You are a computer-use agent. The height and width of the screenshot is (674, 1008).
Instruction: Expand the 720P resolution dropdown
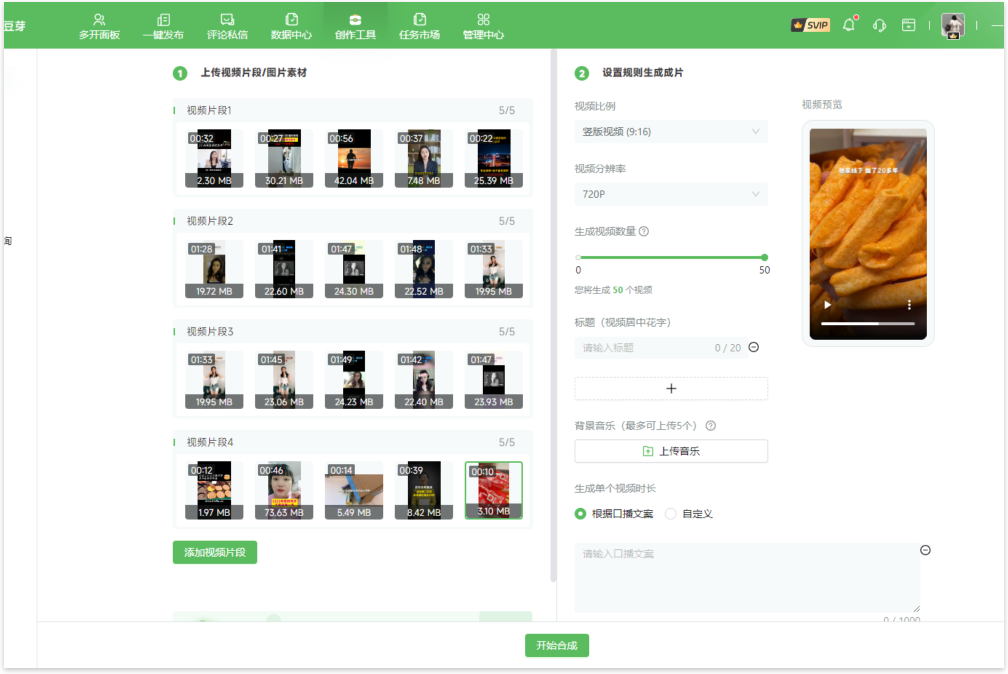pyautogui.click(x=671, y=194)
